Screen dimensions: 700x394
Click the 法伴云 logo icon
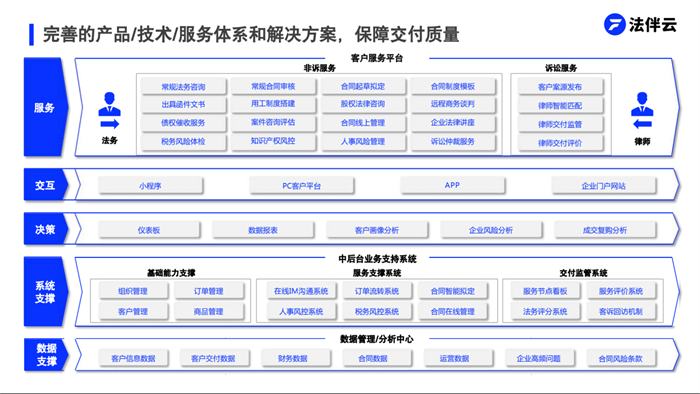[614, 24]
